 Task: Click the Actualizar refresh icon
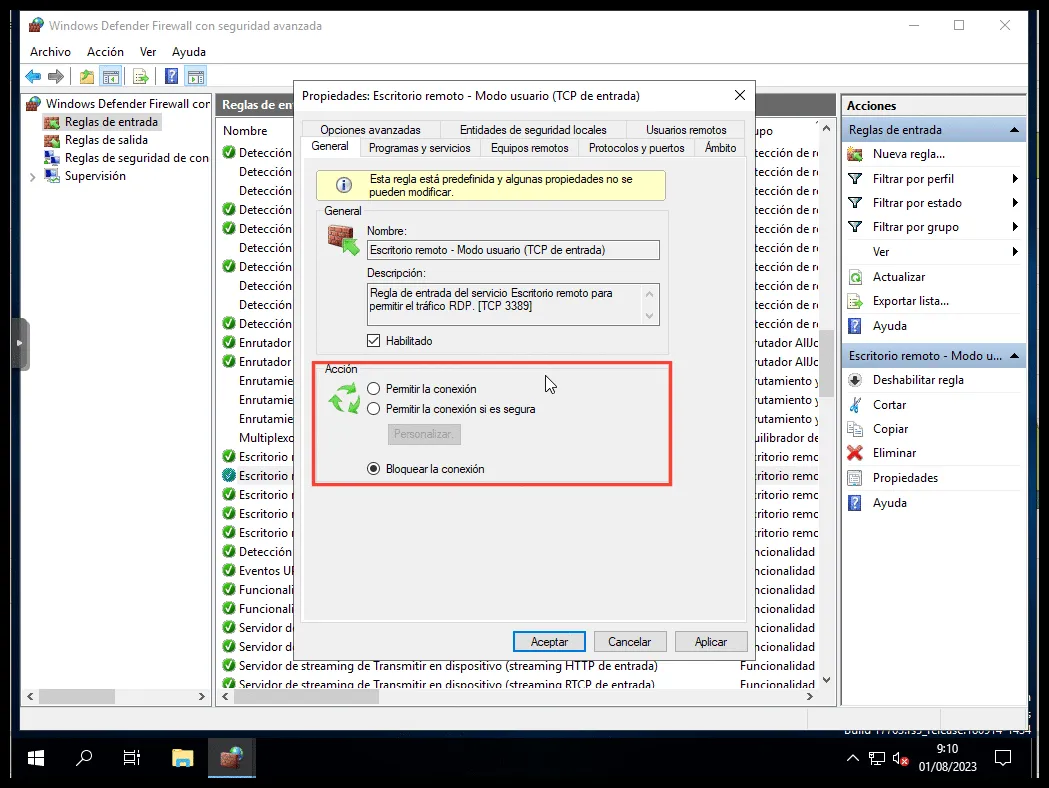click(855, 277)
